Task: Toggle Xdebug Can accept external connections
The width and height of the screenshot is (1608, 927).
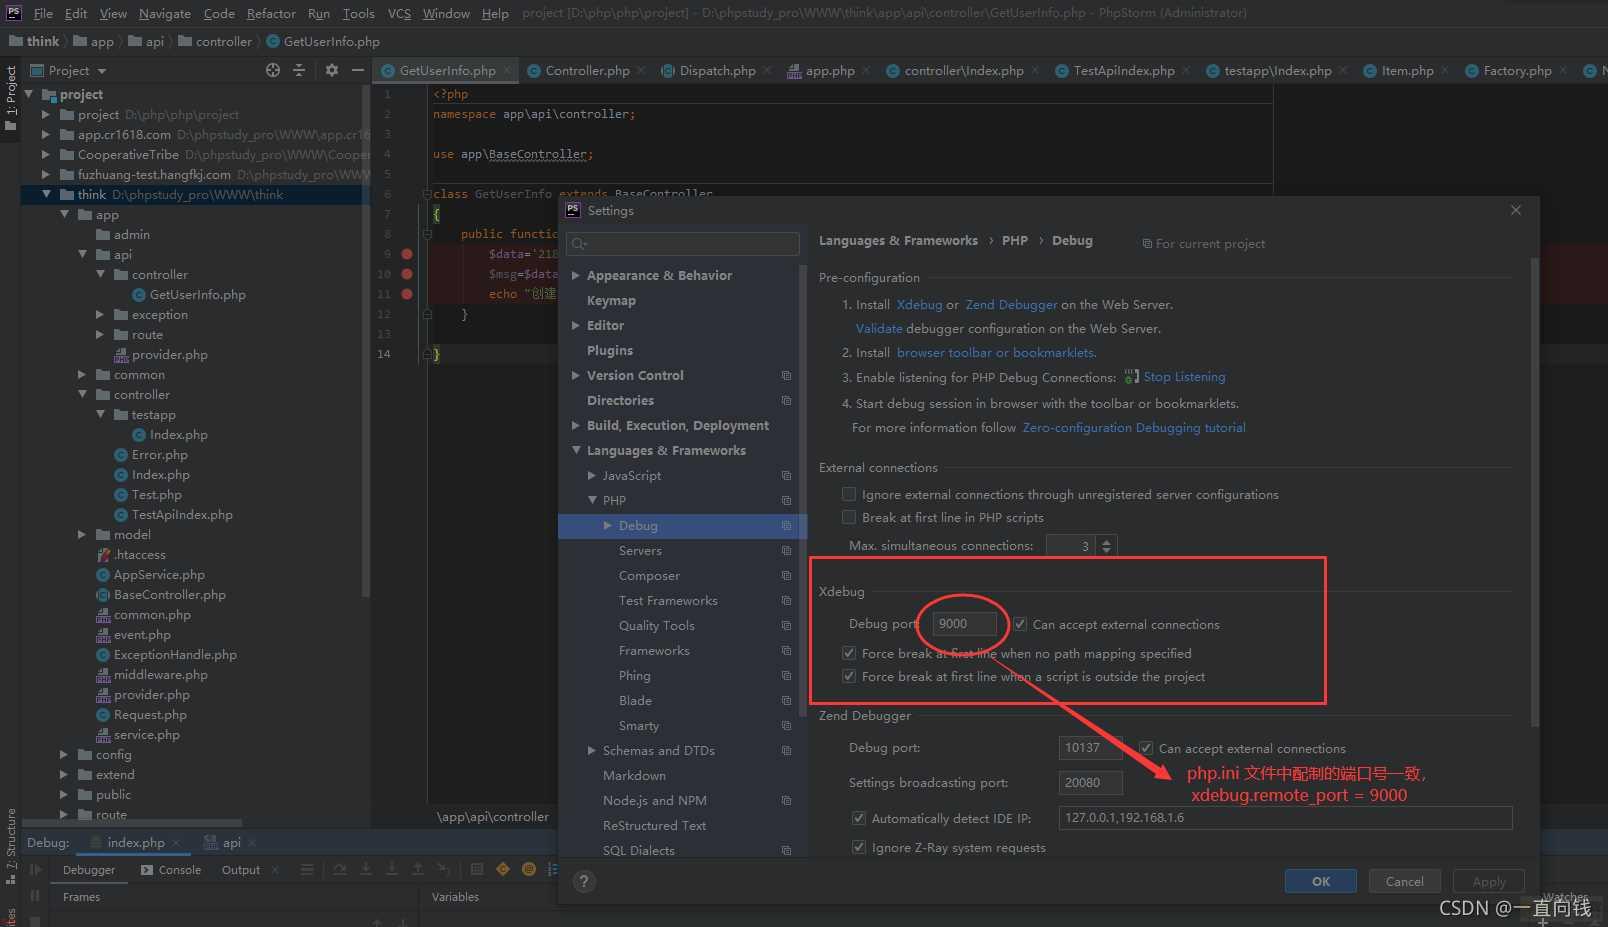Action: click(1020, 624)
